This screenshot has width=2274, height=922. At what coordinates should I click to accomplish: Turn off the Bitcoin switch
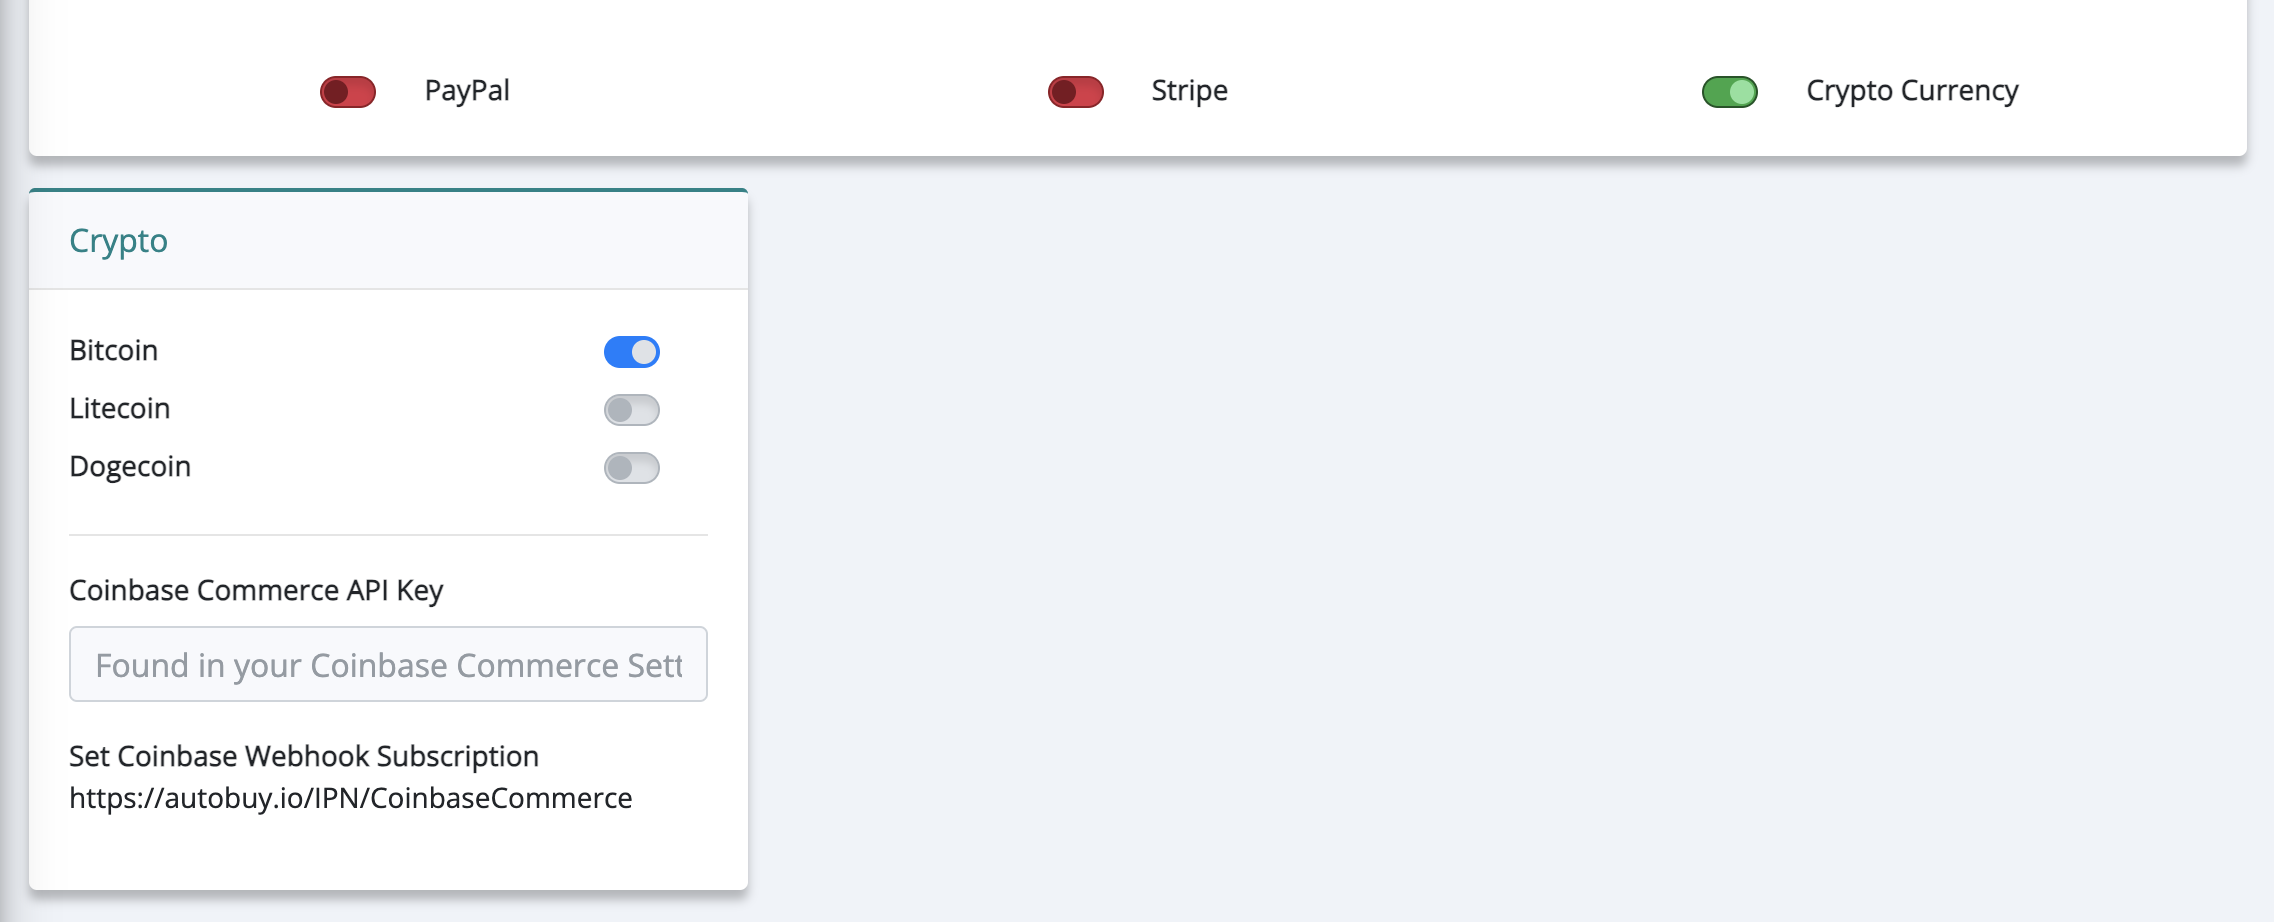(x=632, y=352)
